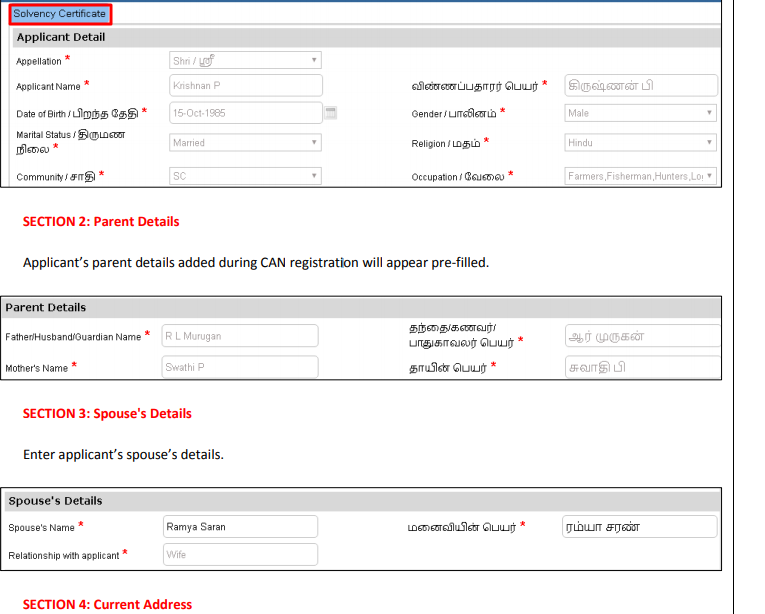This screenshot has height=614, width=765.
Task: Click the Relationship with applicant label
Action: pos(63,556)
